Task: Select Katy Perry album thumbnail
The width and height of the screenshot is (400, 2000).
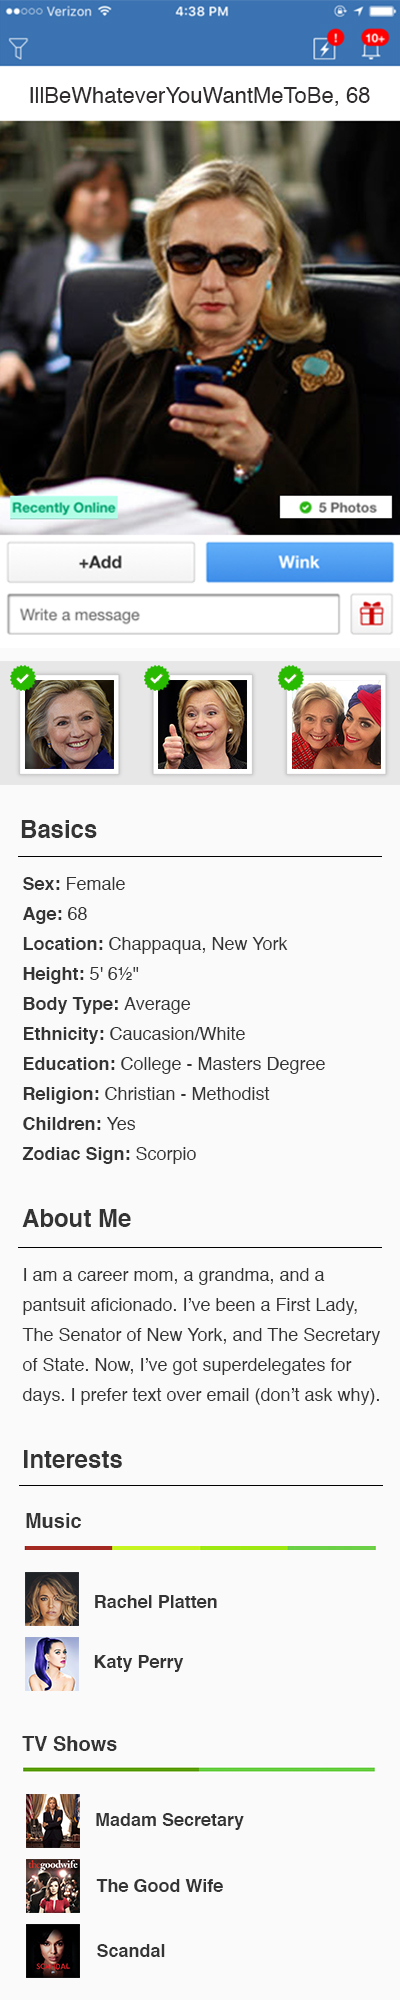Action: (x=52, y=1663)
